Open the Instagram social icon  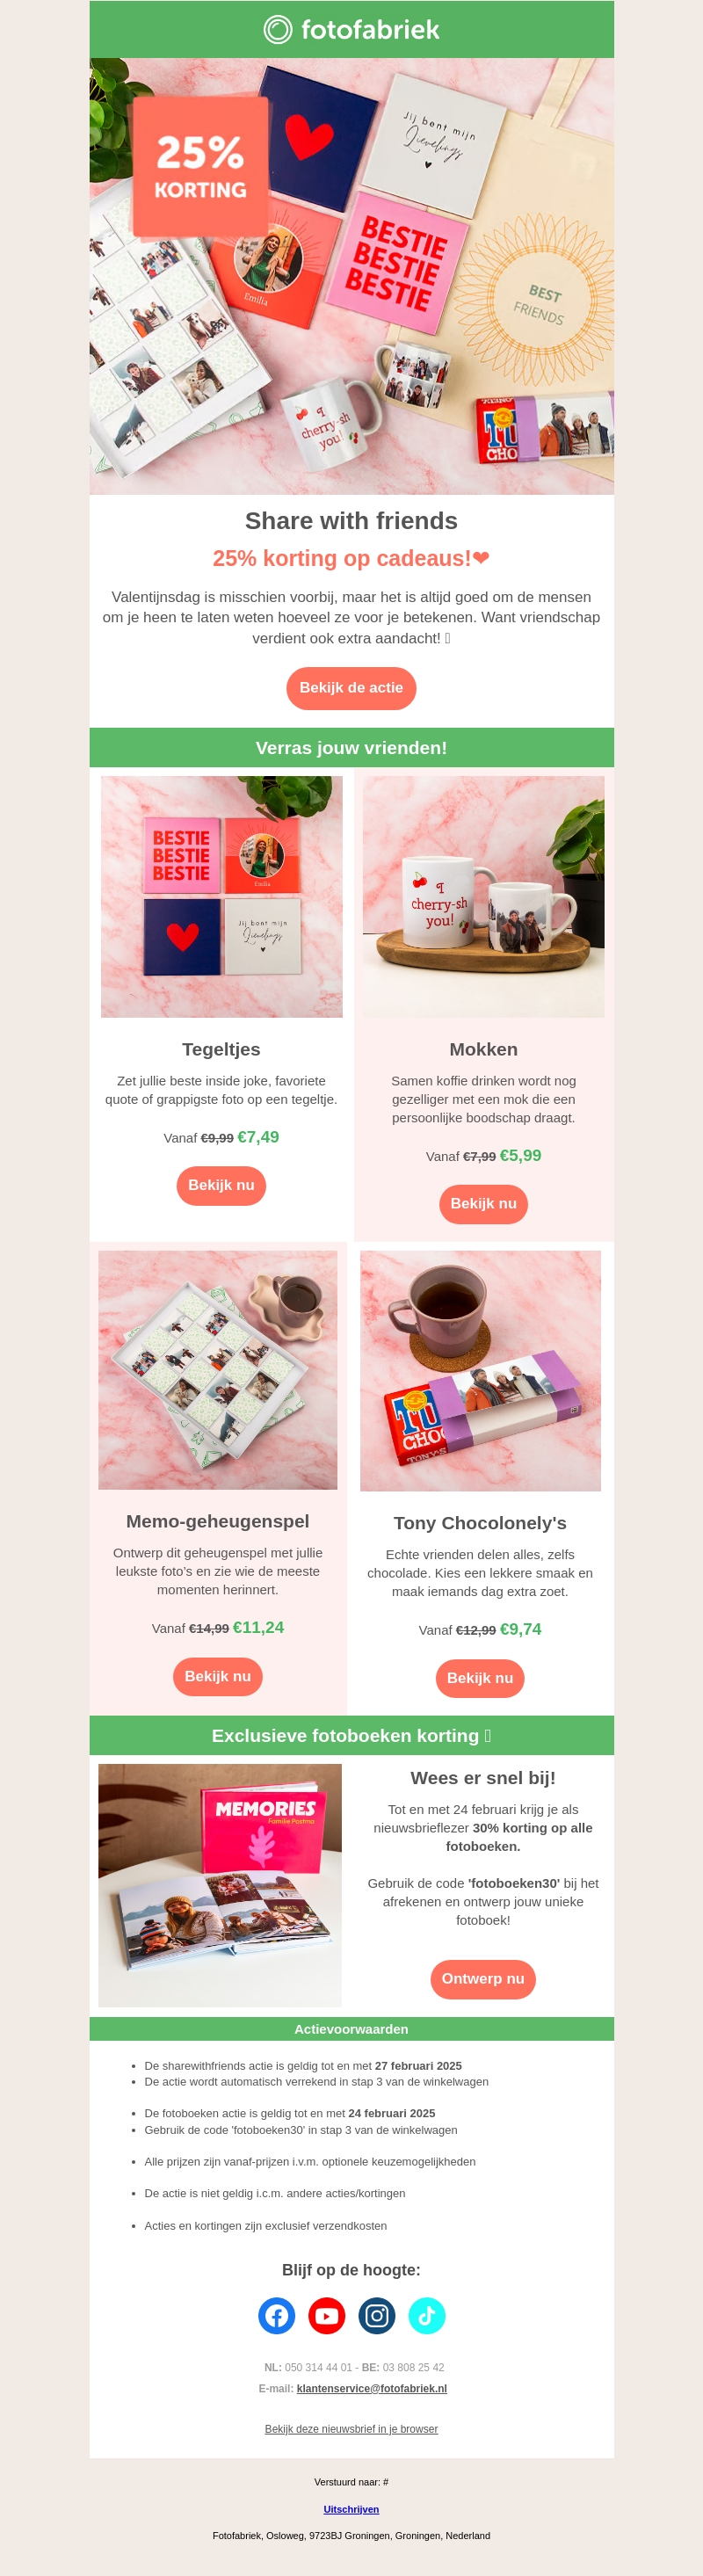tap(377, 2315)
